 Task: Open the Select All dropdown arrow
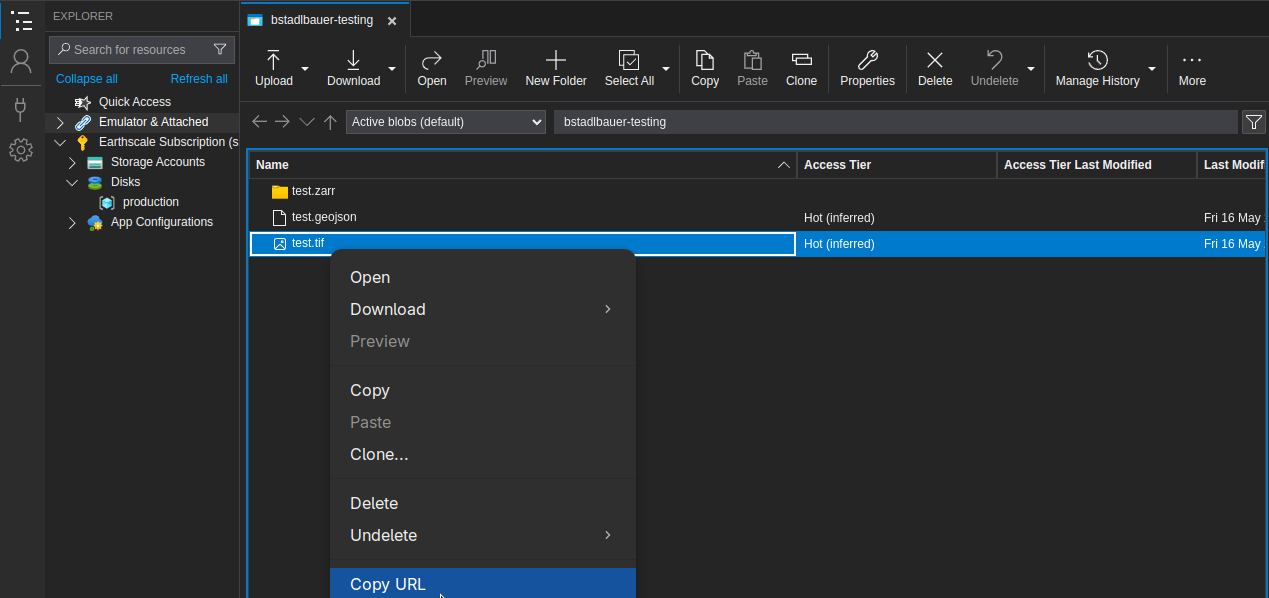coord(666,68)
